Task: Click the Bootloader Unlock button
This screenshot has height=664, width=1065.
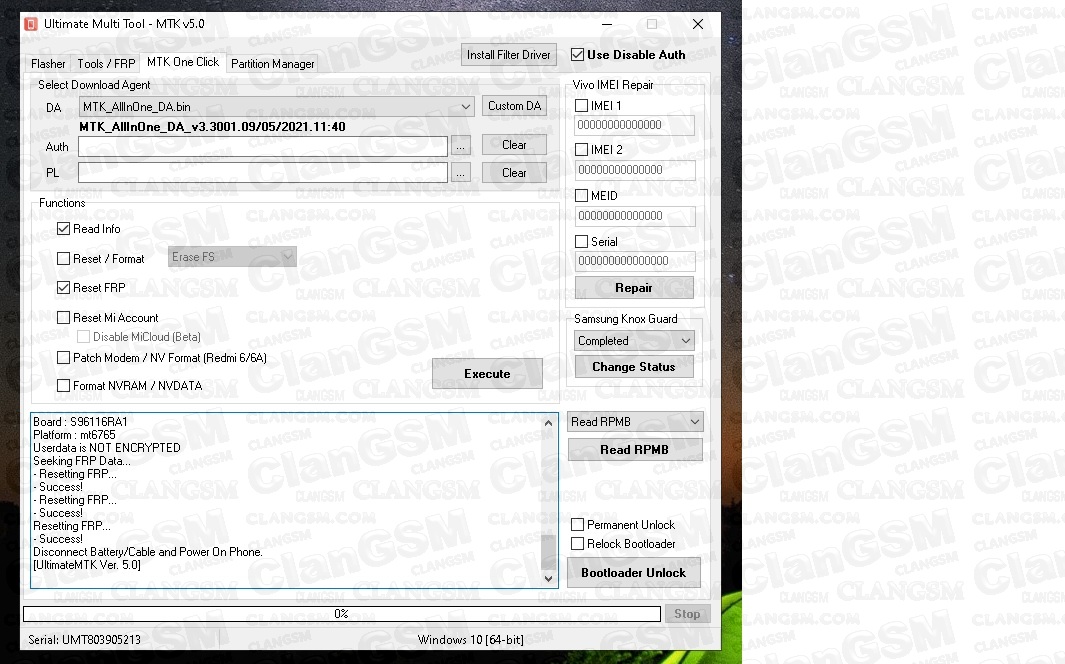Action: (x=634, y=572)
